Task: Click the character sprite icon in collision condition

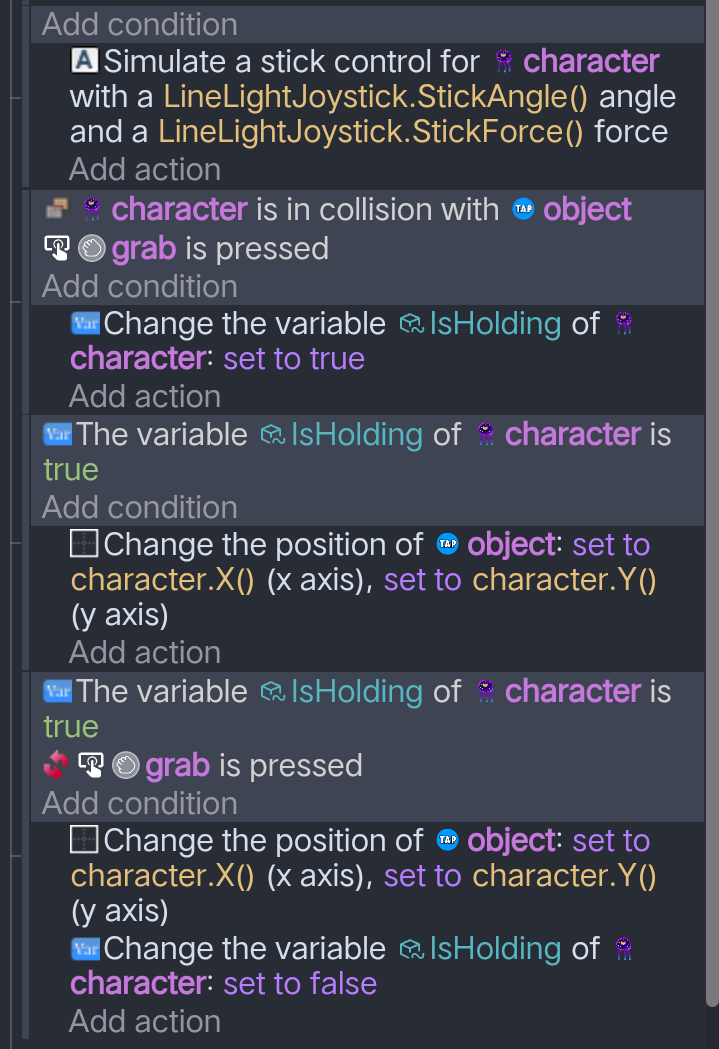Action: click(x=92, y=209)
